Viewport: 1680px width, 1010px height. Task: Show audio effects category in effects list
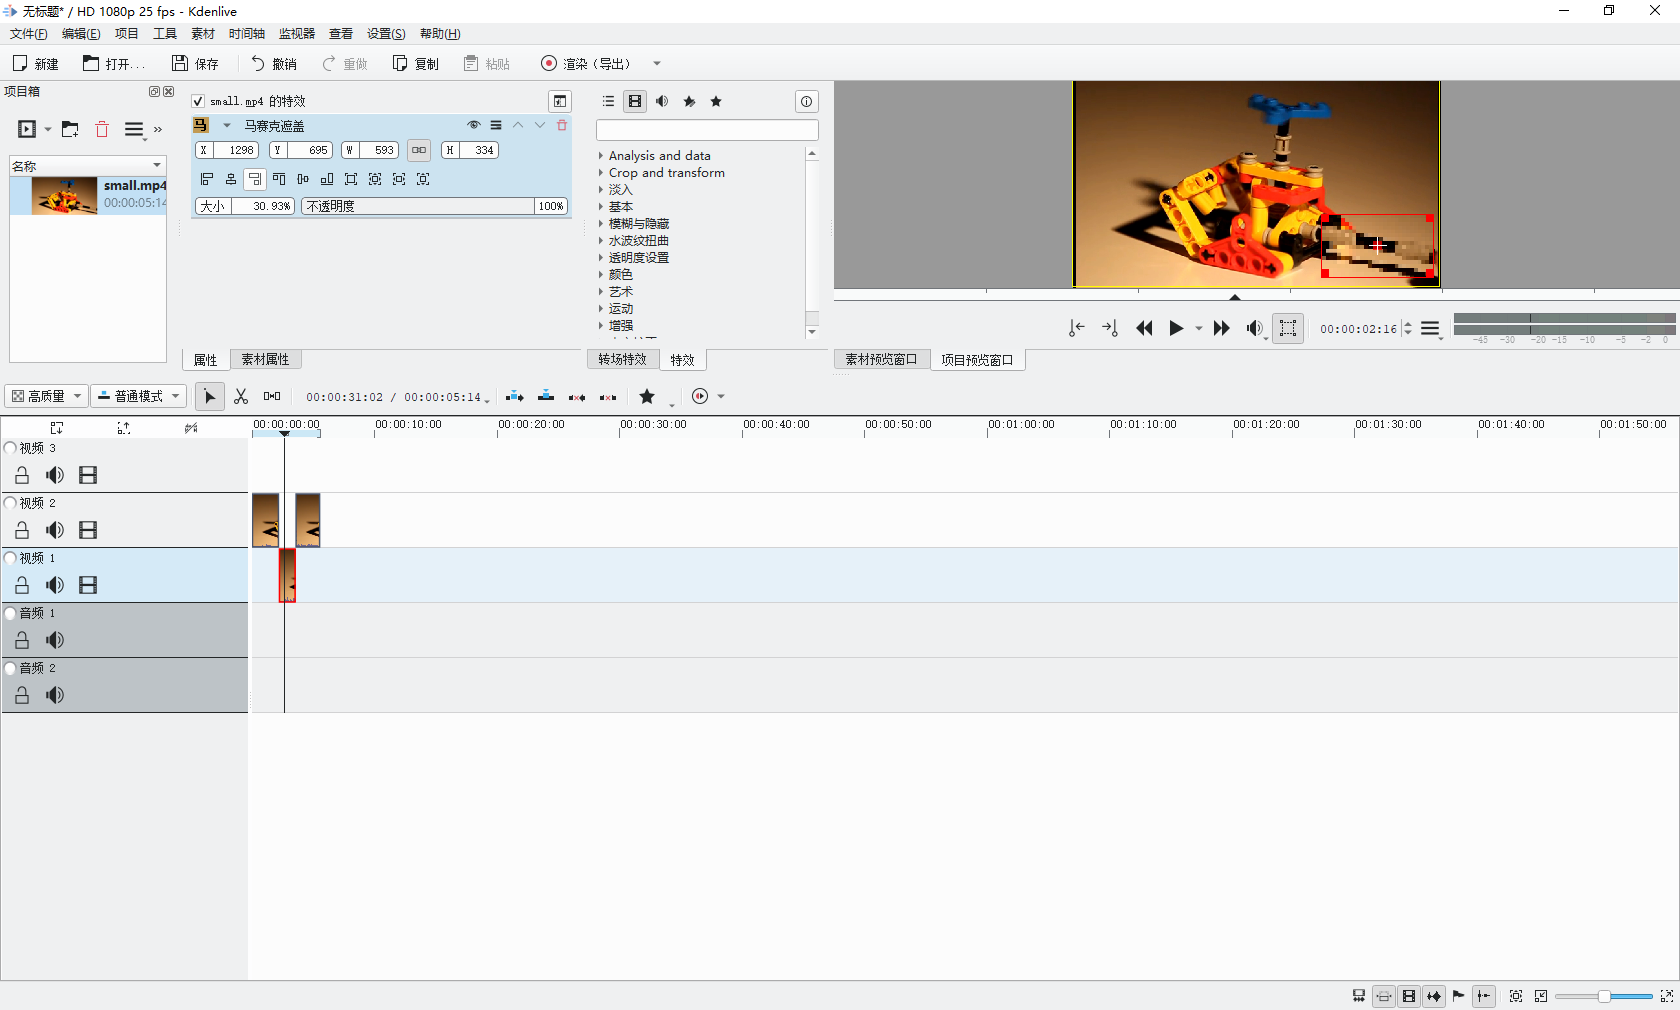(x=662, y=101)
